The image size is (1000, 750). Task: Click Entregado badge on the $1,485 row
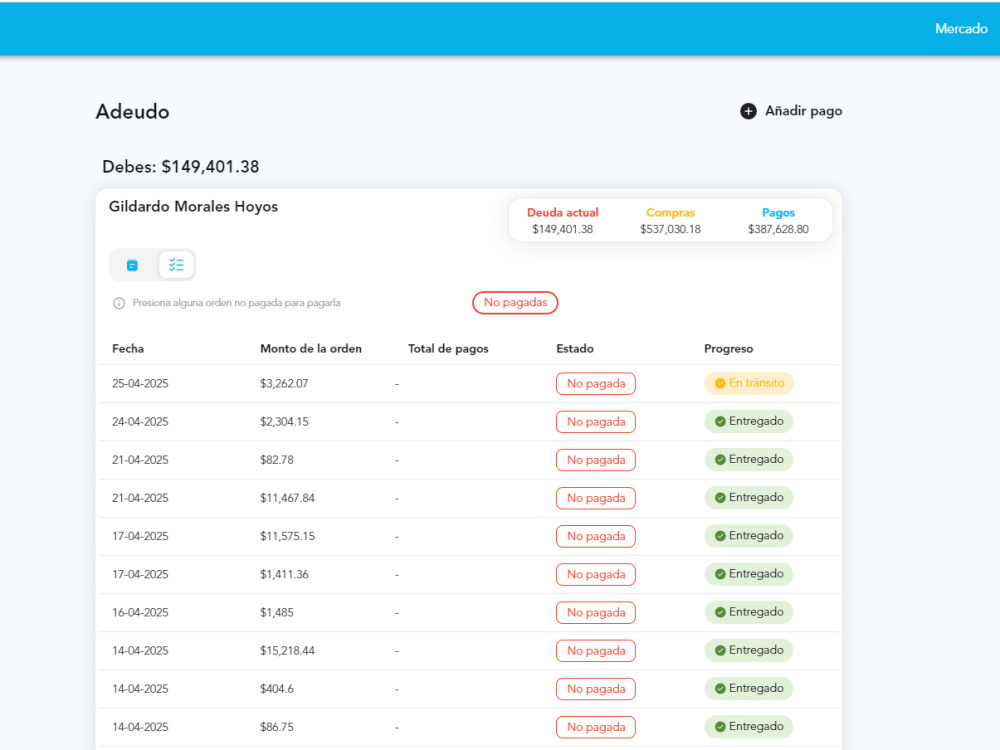(749, 613)
